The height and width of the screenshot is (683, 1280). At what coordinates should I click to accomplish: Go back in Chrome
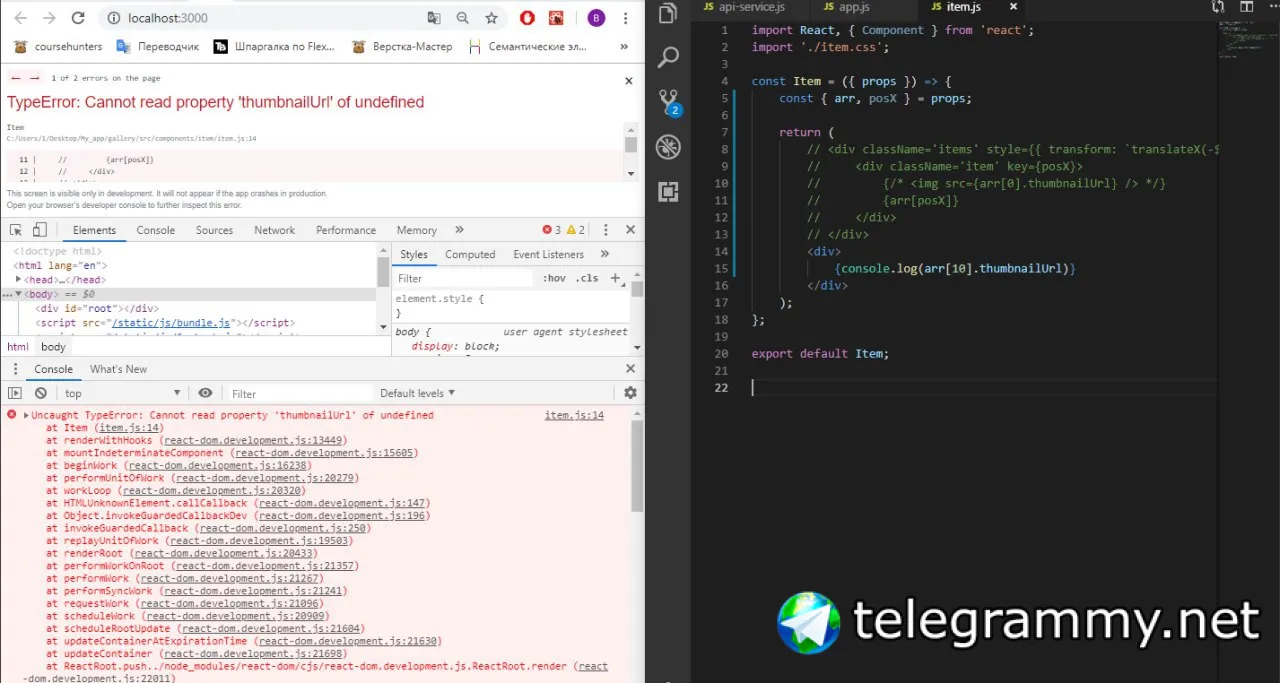20,18
